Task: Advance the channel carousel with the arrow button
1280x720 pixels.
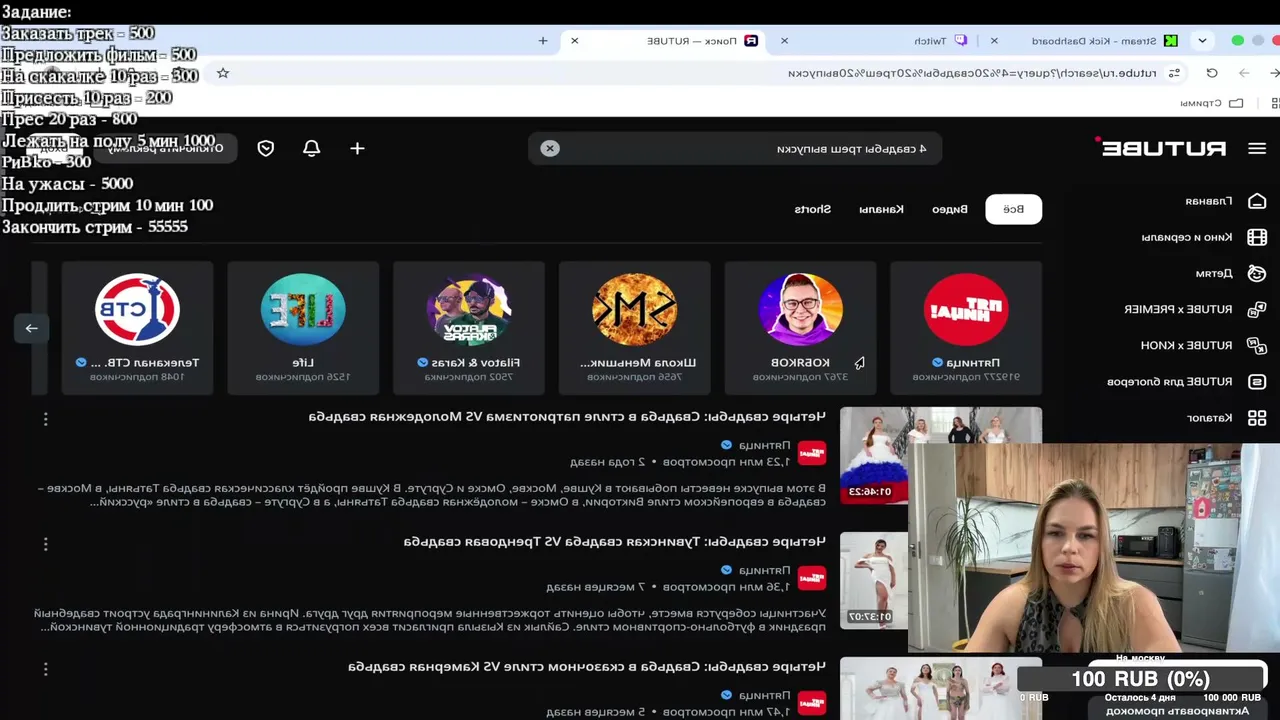Action: [31, 328]
